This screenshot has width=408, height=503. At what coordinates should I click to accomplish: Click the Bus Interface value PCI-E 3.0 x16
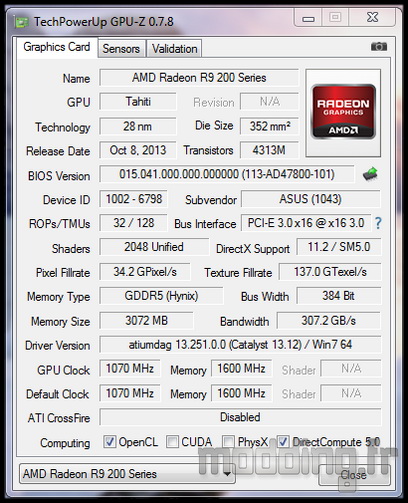[306, 223]
